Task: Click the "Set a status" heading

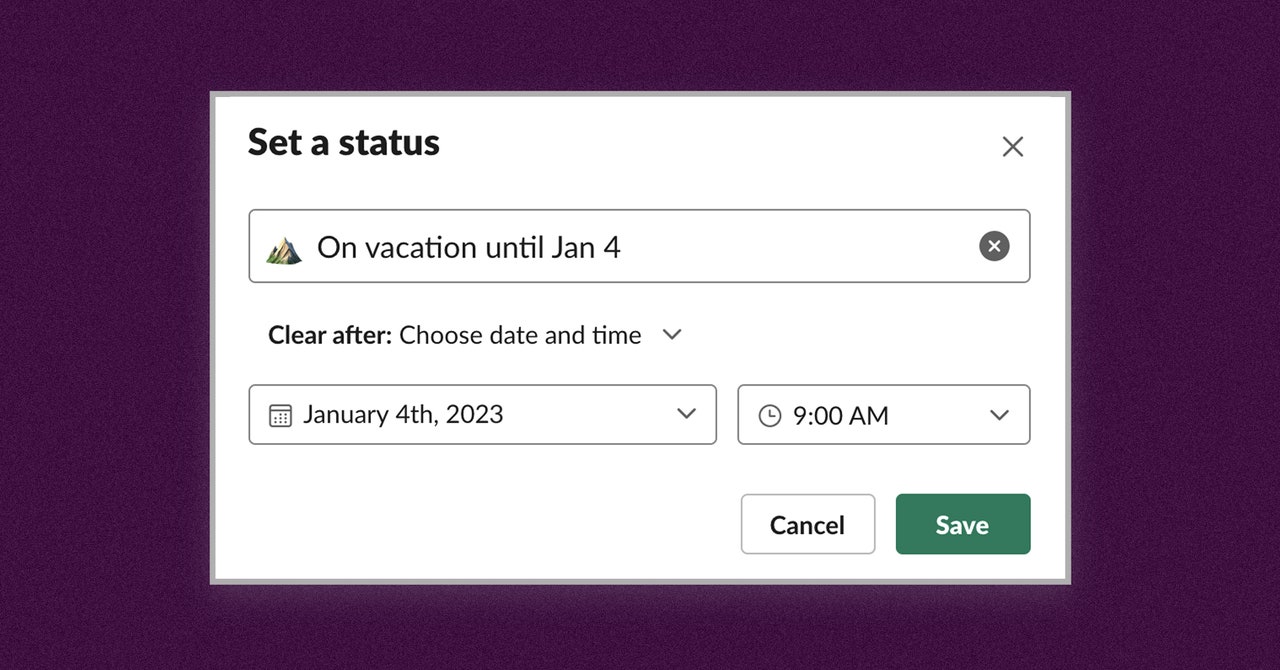Action: point(344,142)
